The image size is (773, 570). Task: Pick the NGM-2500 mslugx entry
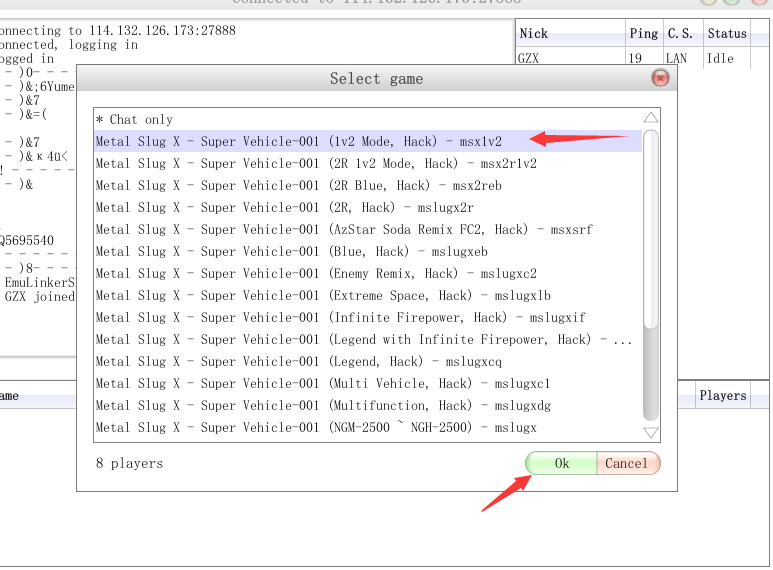368,428
